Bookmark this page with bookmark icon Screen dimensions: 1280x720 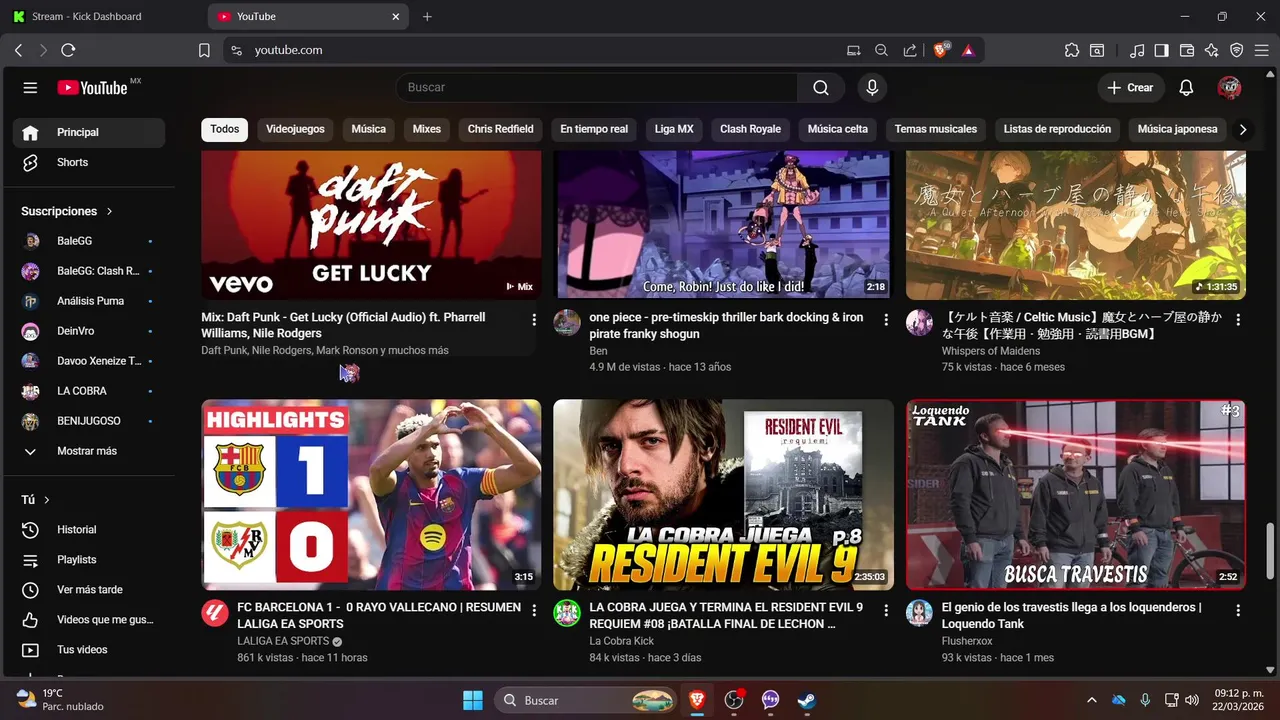pyautogui.click(x=204, y=50)
